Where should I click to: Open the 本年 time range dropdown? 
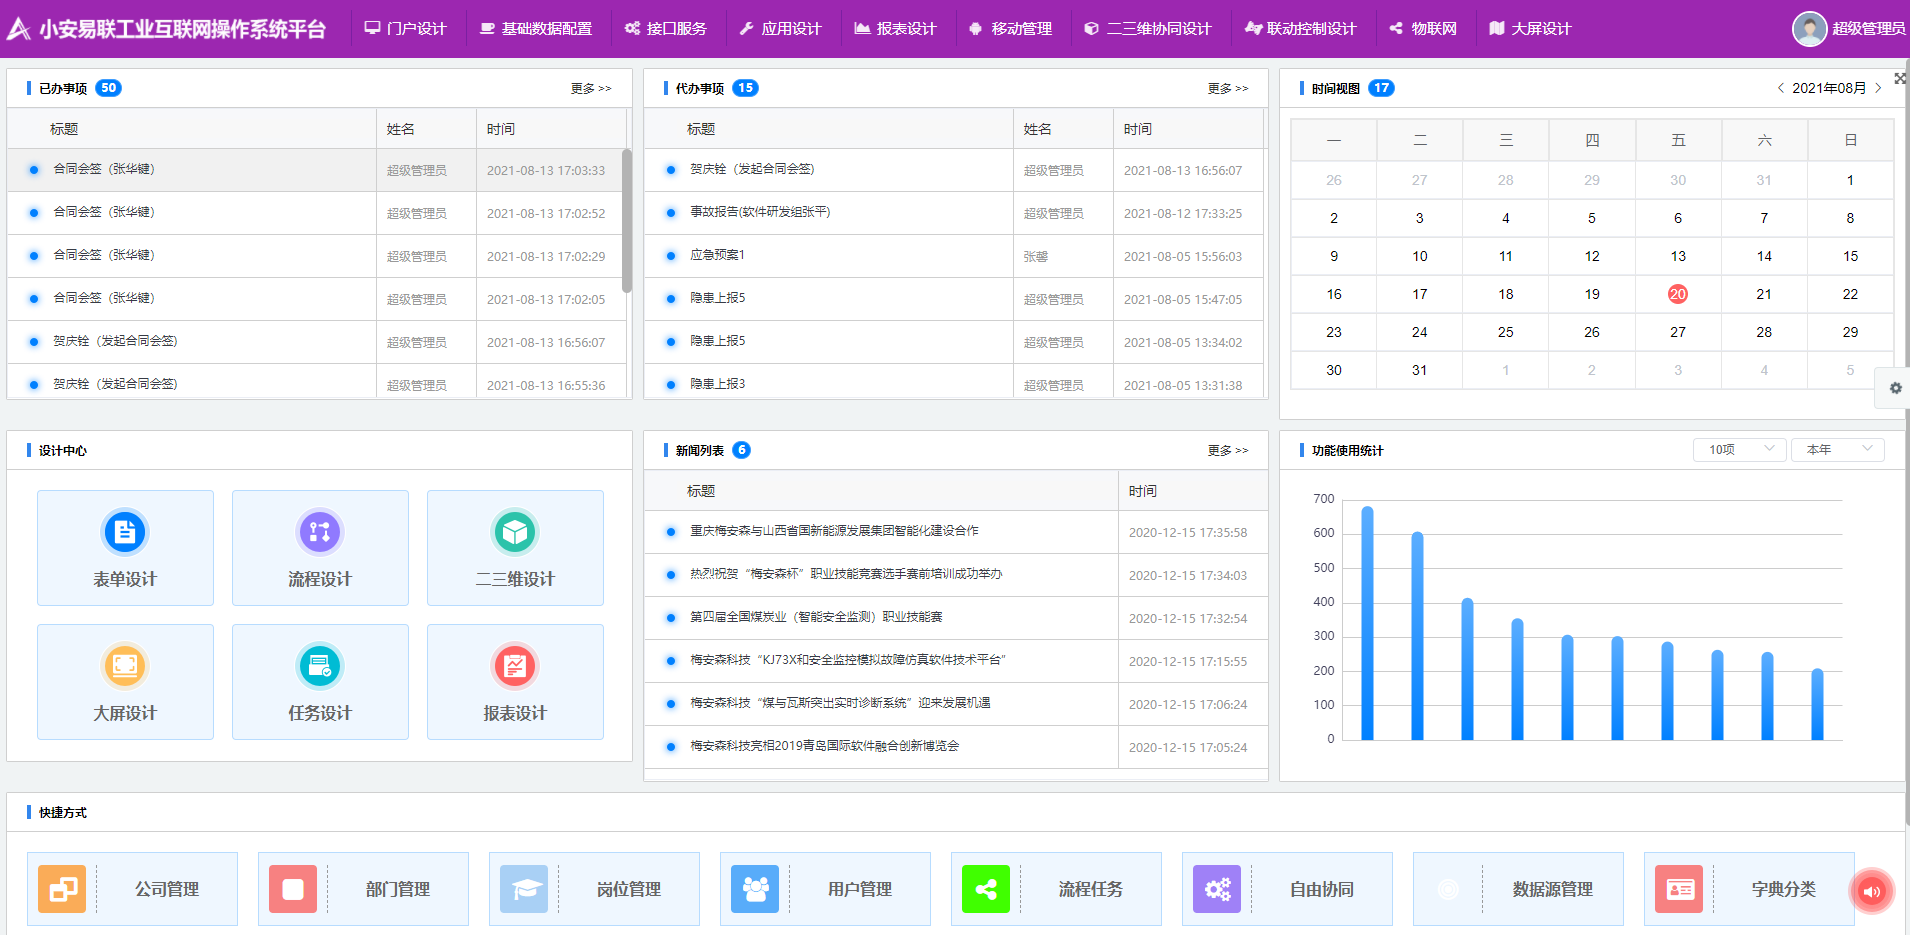(1837, 450)
